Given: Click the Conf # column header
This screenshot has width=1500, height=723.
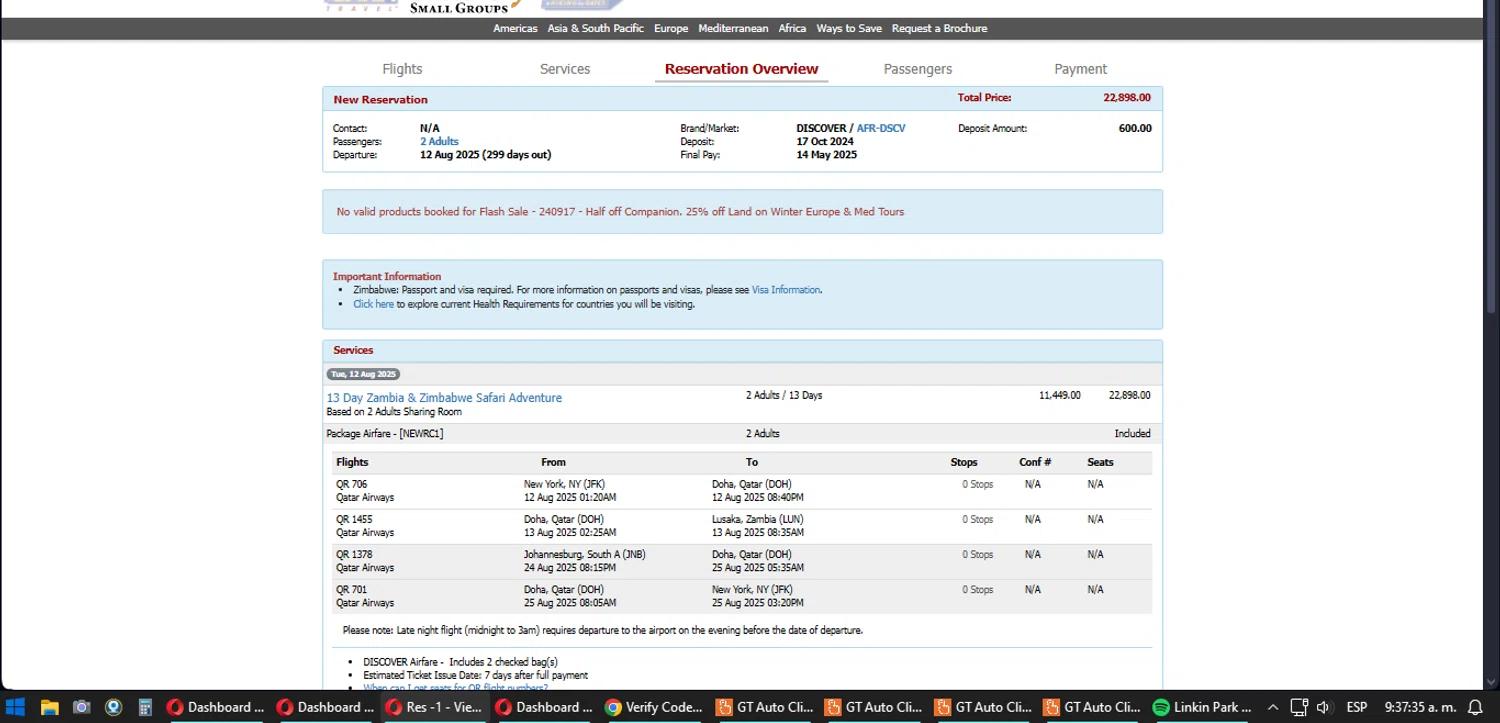Looking at the screenshot, I should [1035, 462].
